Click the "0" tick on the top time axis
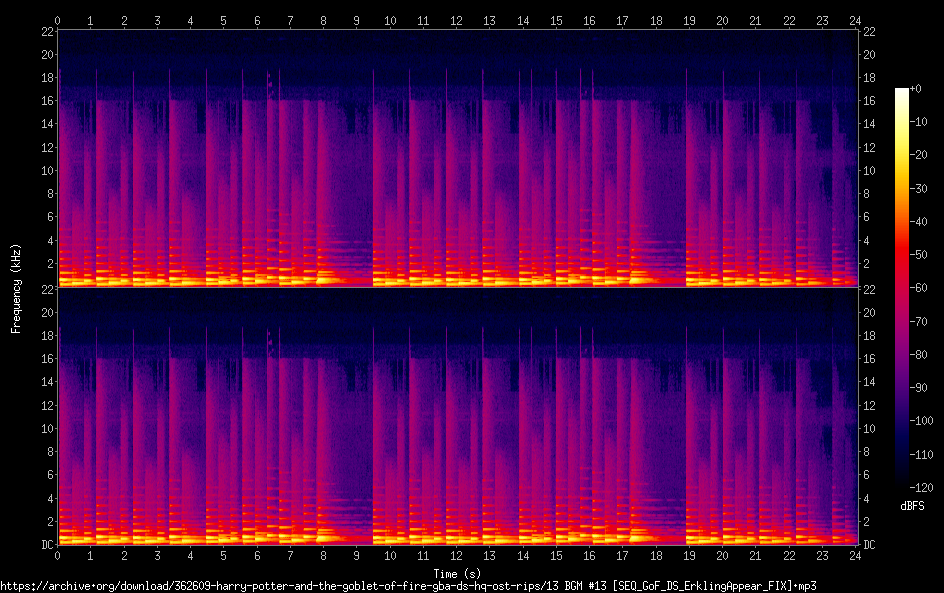Screen dimensions: 944x593 pyautogui.click(x=57, y=21)
